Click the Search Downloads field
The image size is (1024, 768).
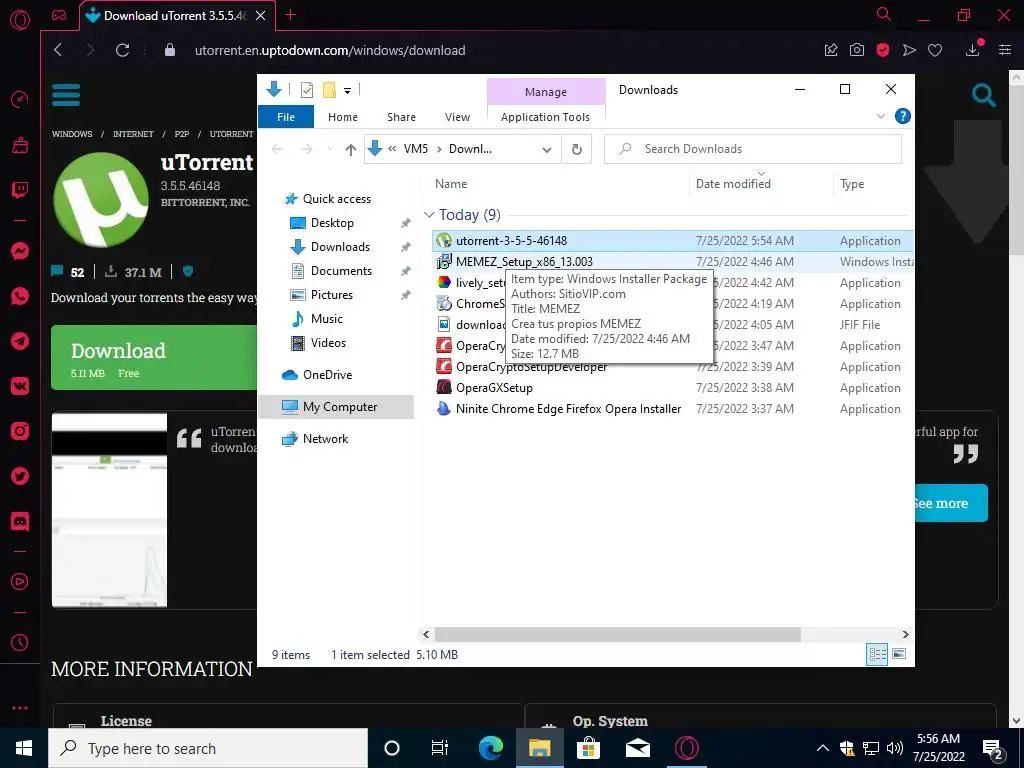pos(752,149)
